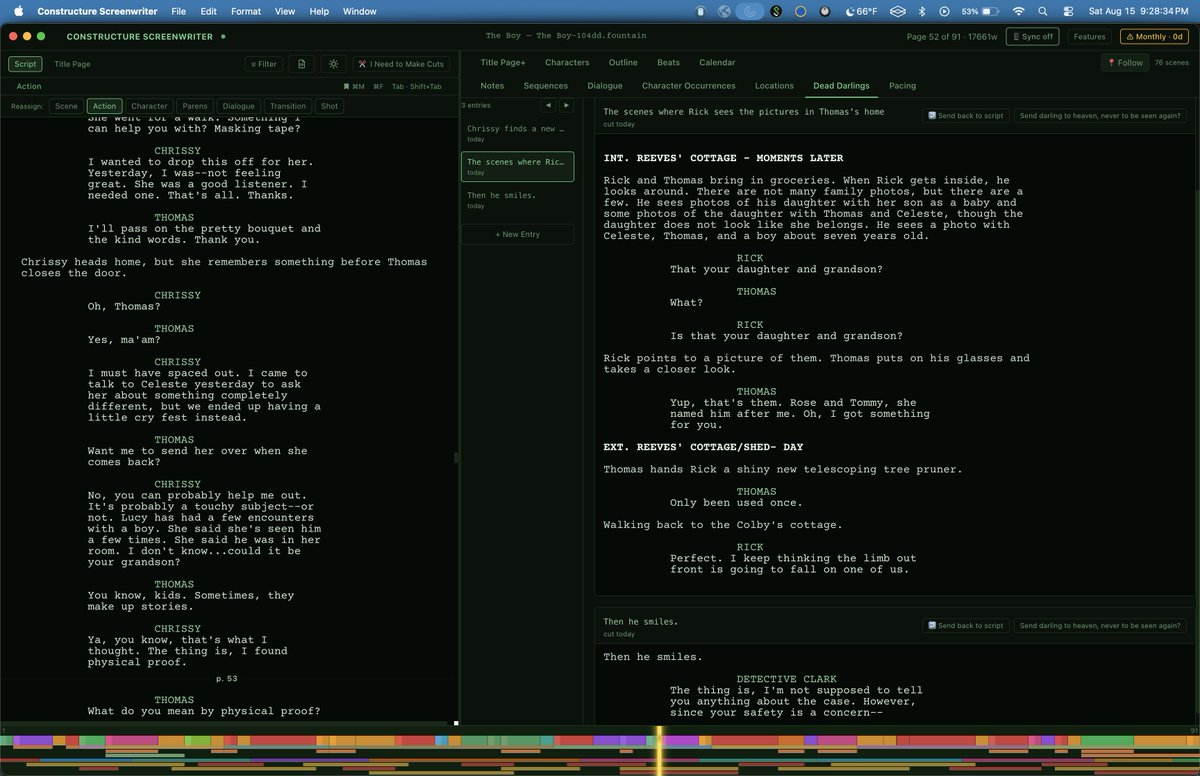Click the swirl menu bar icon

(749, 11)
